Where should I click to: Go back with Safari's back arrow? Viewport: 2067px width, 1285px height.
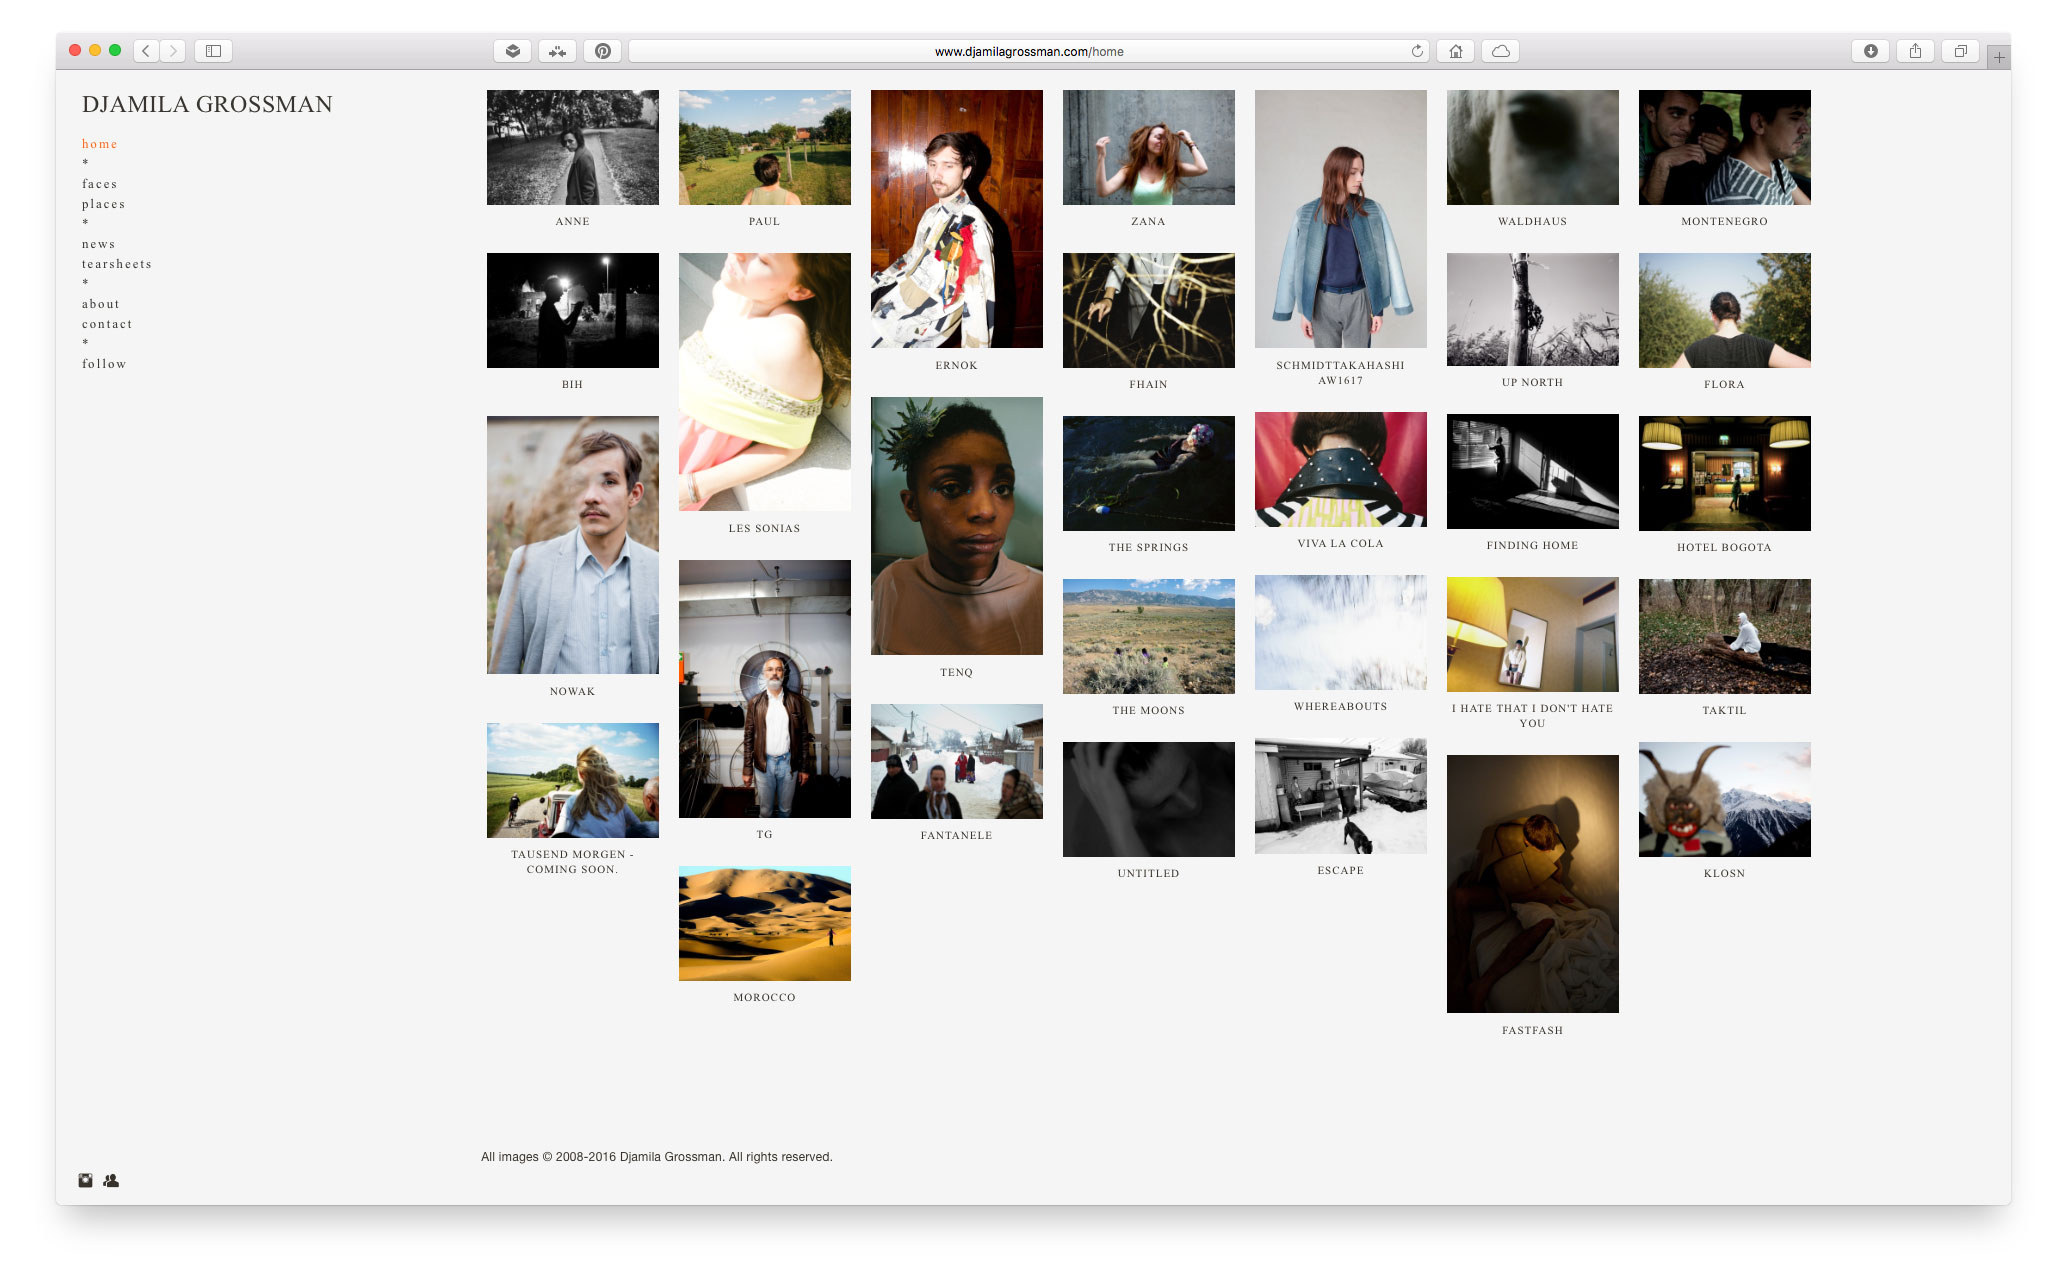tap(146, 51)
